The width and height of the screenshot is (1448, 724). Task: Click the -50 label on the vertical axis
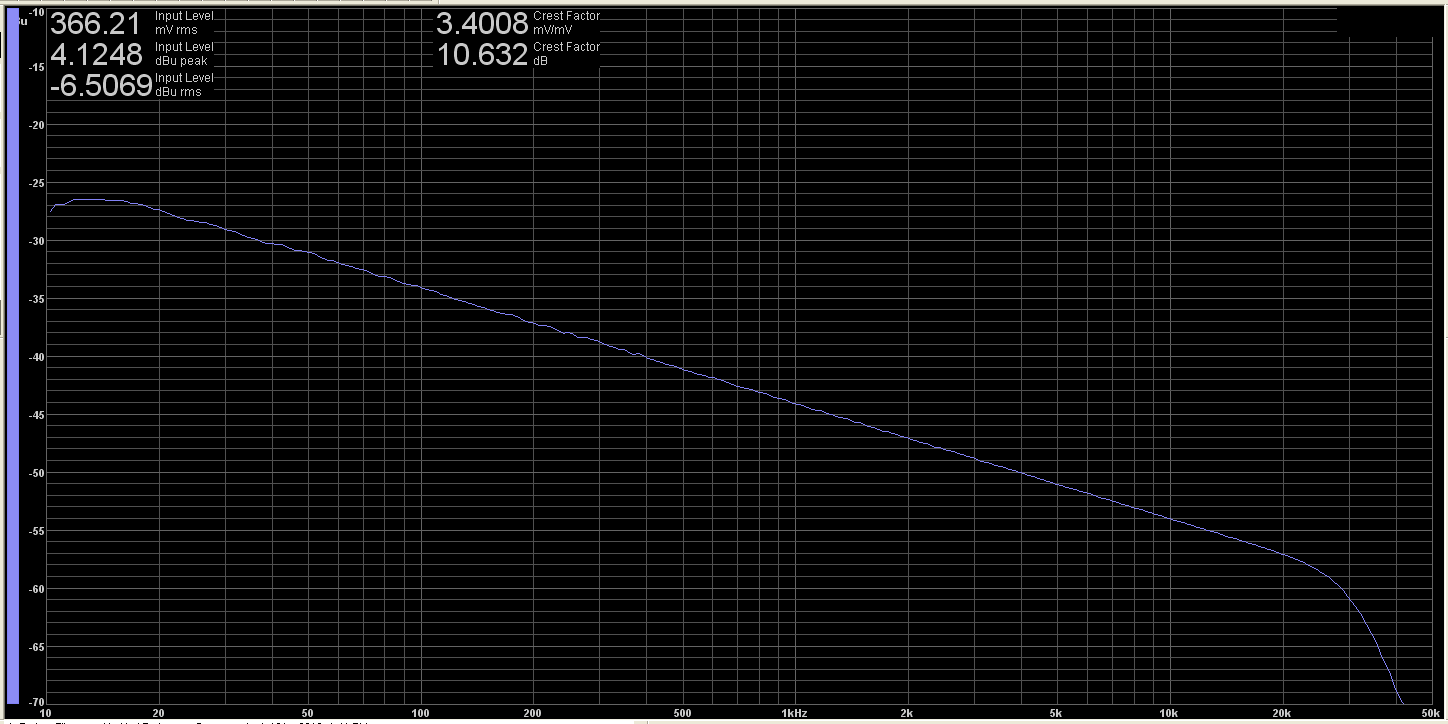[37, 473]
